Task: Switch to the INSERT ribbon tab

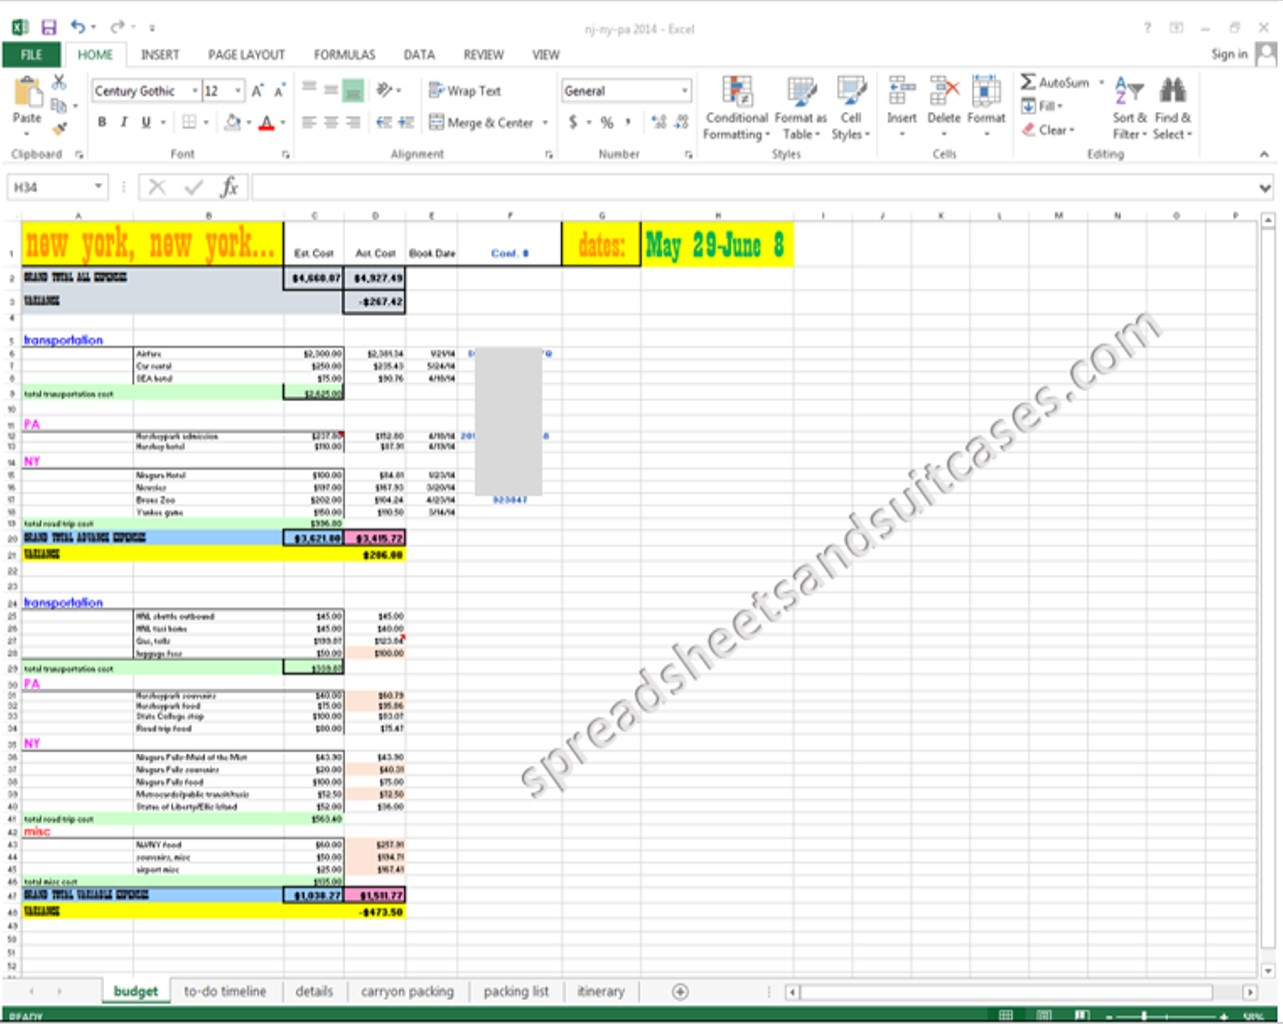Action: [x=160, y=55]
